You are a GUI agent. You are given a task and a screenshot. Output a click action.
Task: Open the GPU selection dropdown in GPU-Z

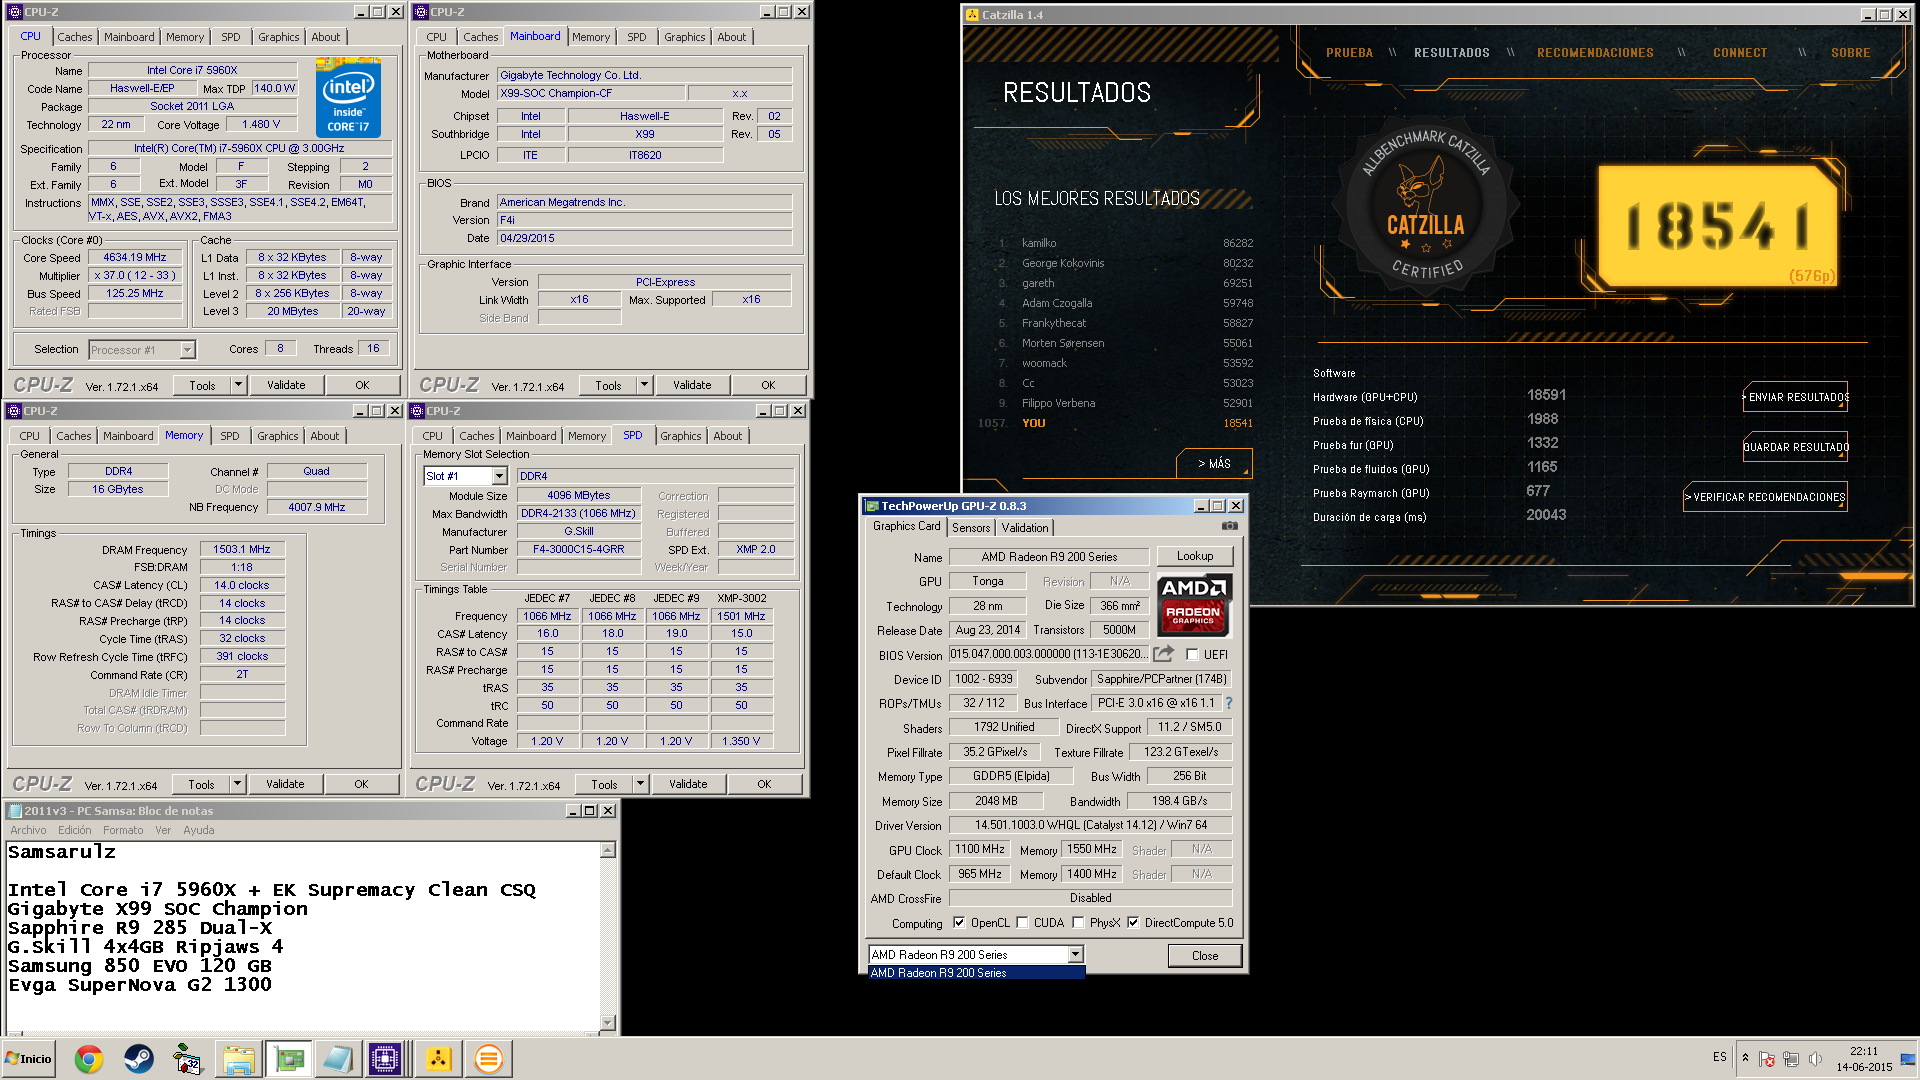(1075, 955)
